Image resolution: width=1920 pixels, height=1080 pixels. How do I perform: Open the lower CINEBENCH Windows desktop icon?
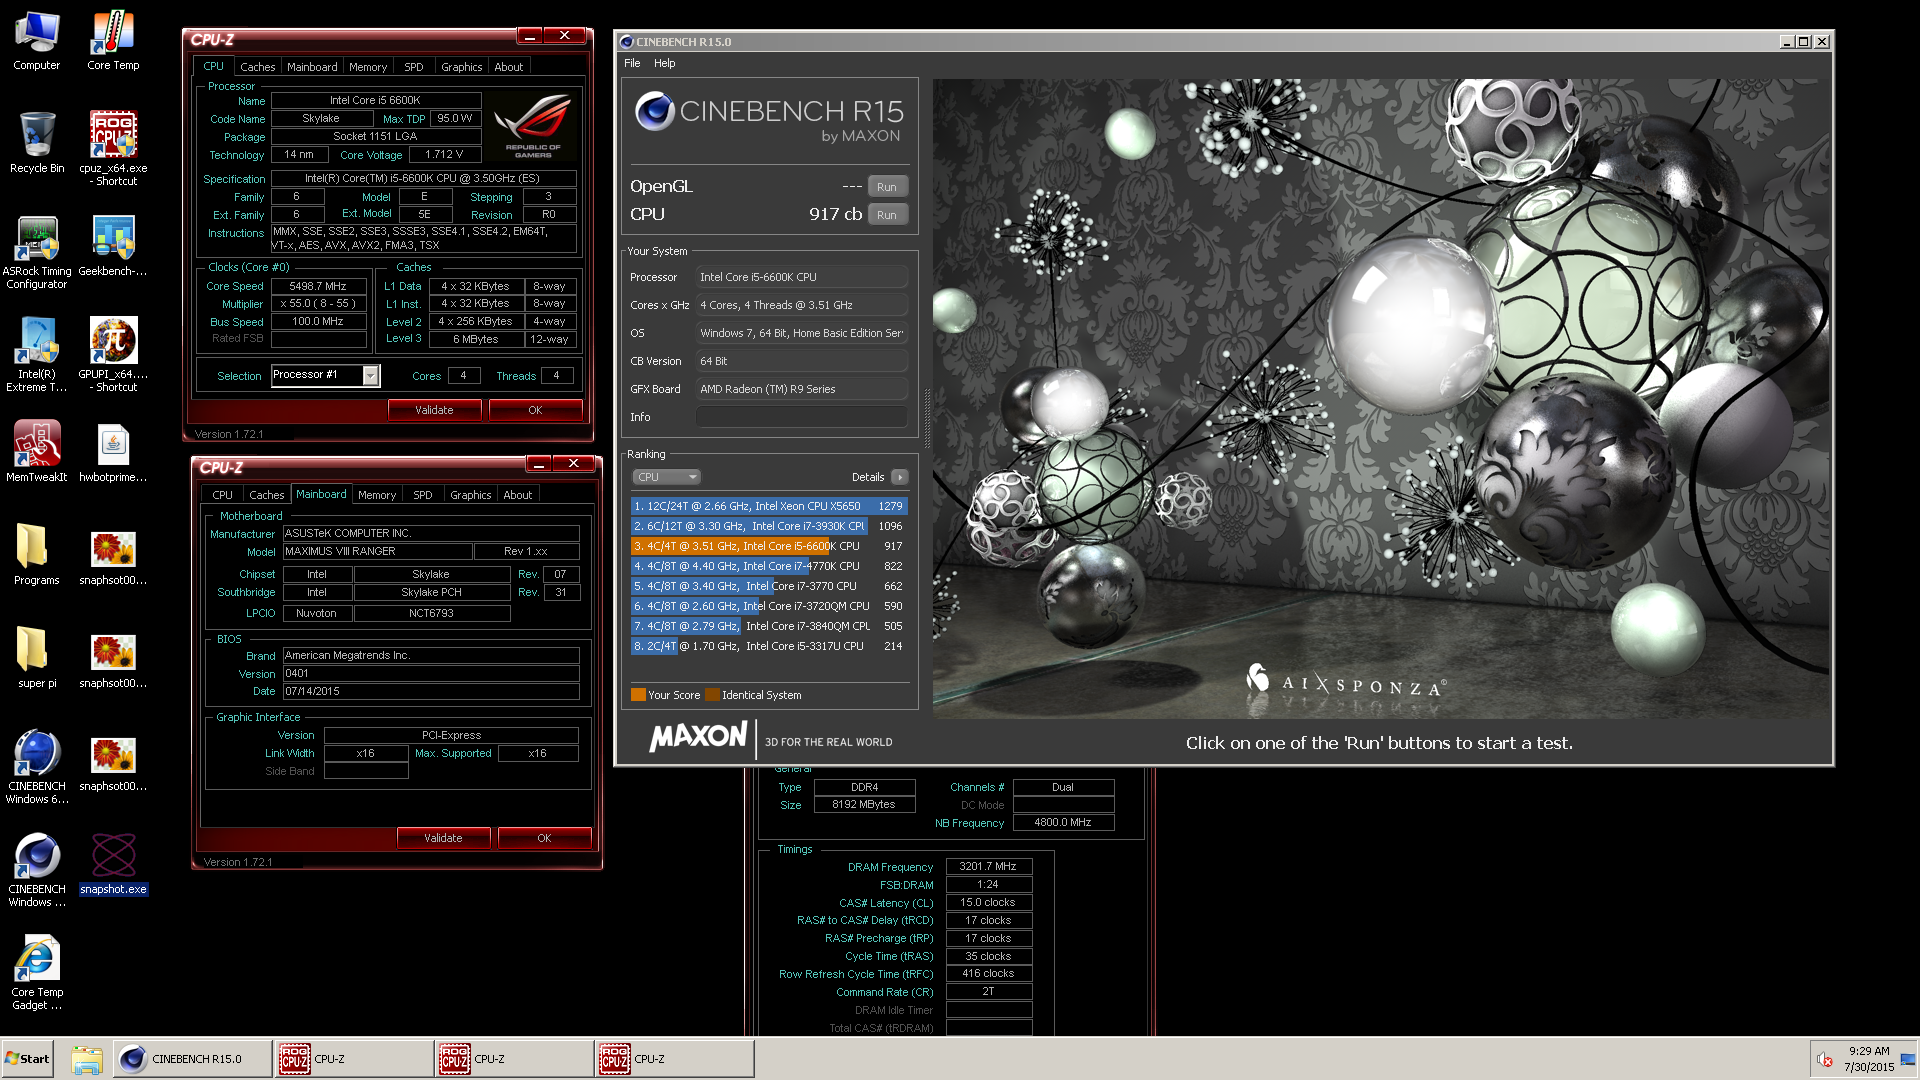37,870
